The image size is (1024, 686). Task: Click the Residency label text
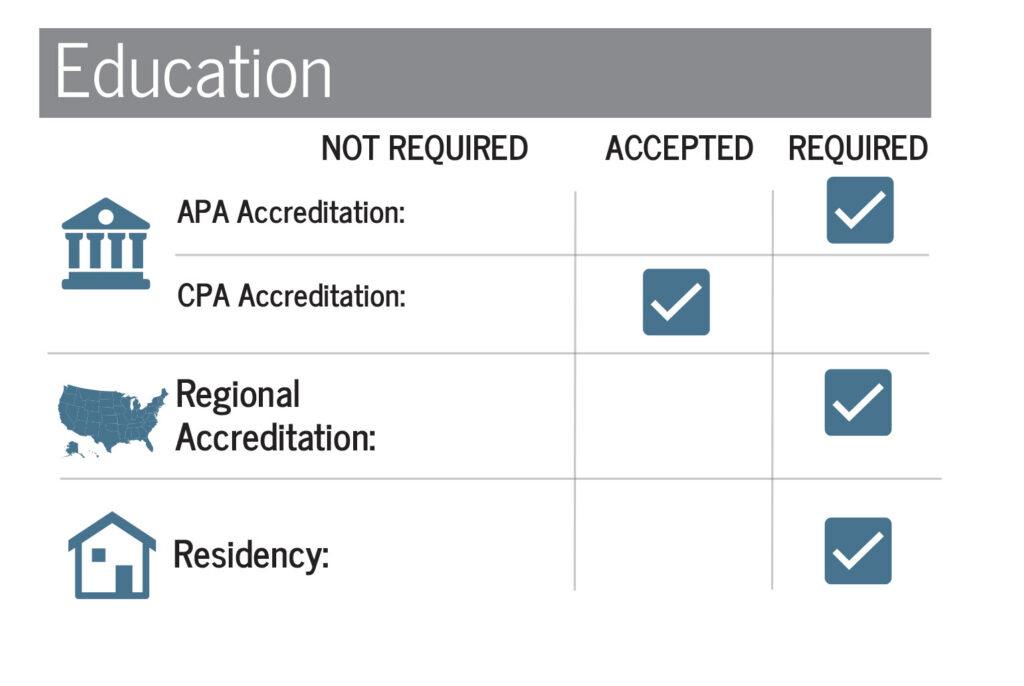251,555
